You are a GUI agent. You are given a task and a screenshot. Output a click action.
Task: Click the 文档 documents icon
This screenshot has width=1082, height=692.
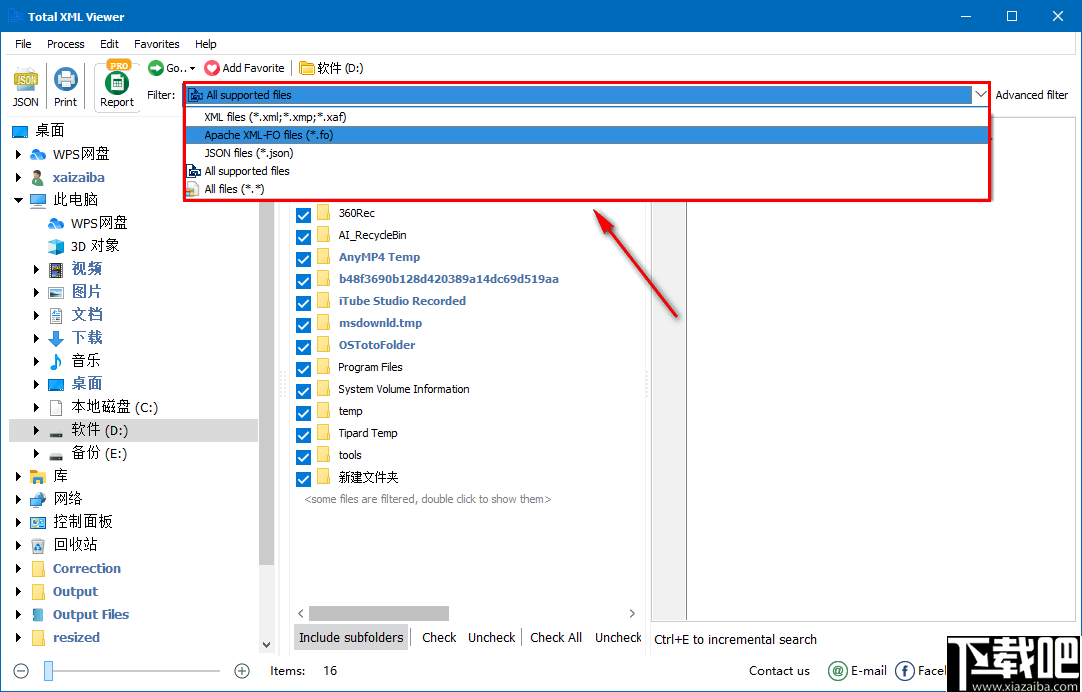pos(56,315)
